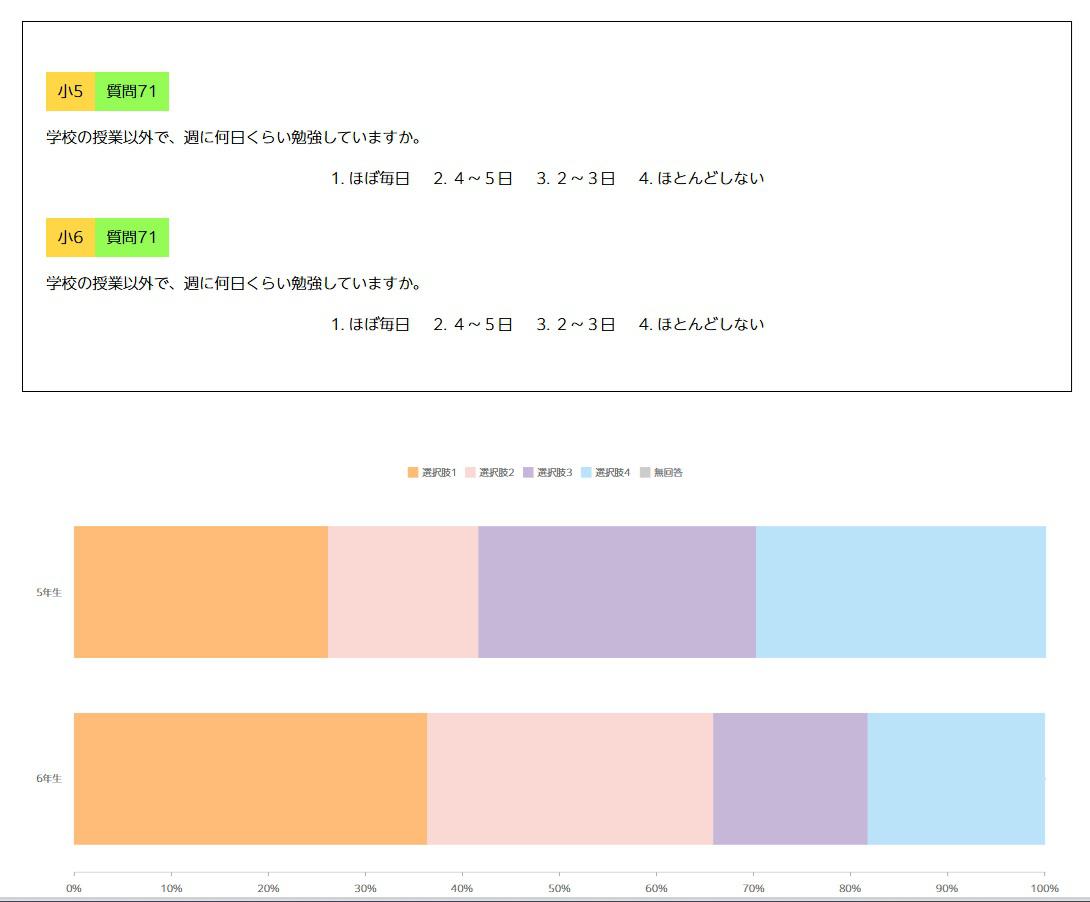Screen dimensions: 1090x902
Task: Click the purple segment of the 6年生 bar
Action: pyautogui.click(x=790, y=777)
